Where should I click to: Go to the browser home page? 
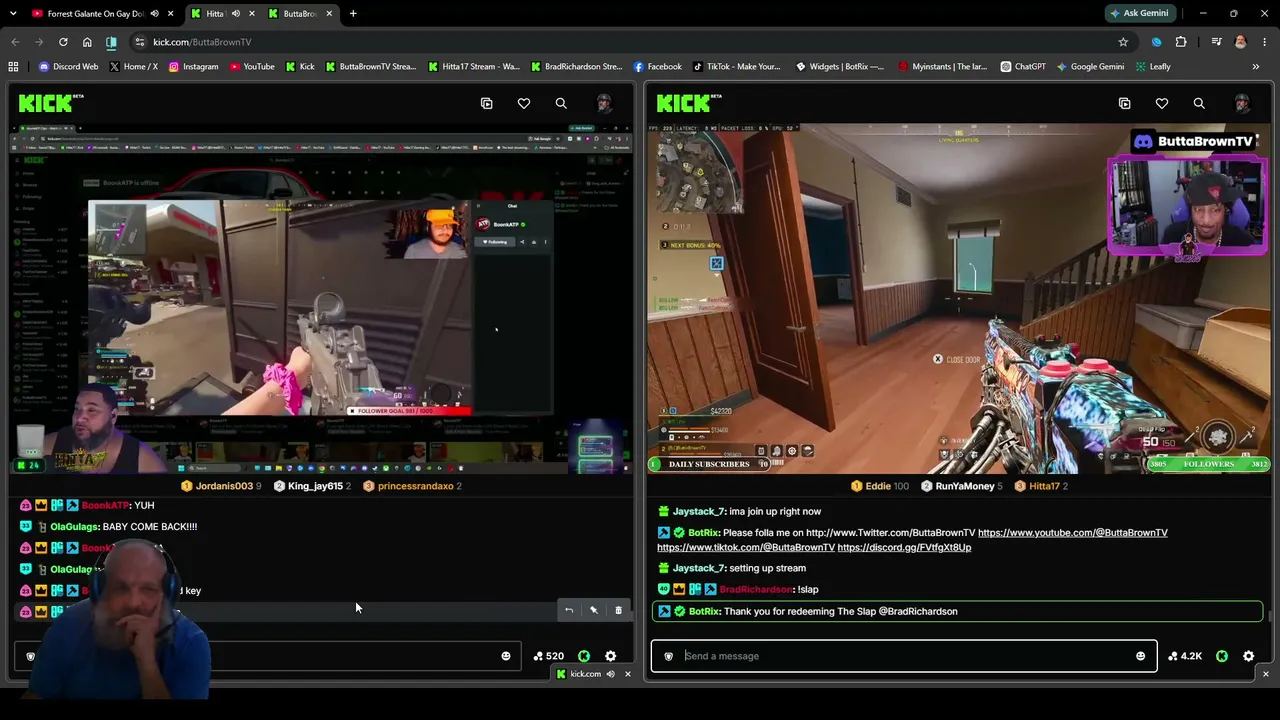coord(87,42)
